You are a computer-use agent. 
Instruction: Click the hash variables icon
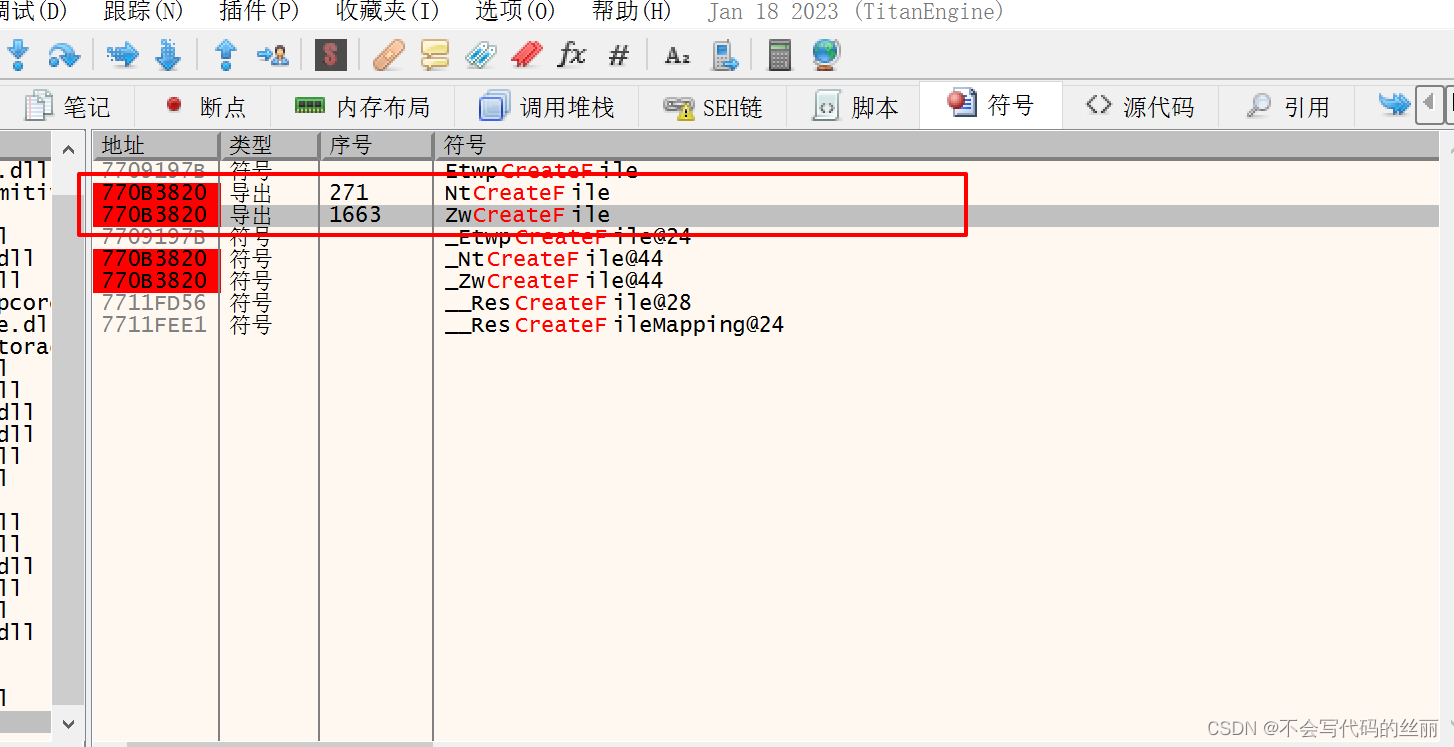tap(619, 55)
